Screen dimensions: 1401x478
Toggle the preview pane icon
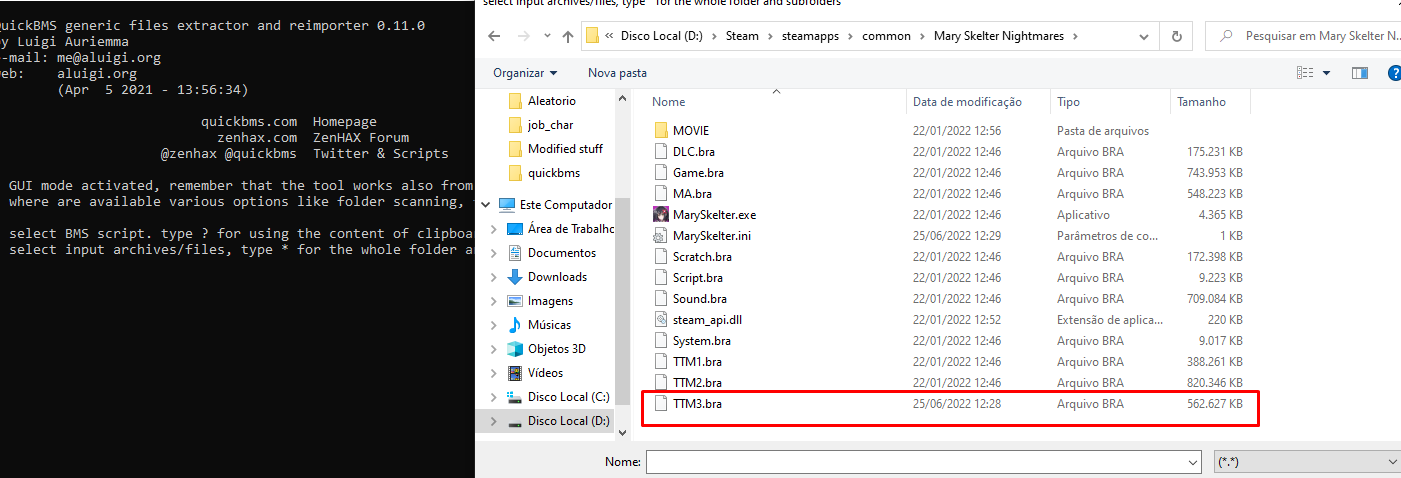pyautogui.click(x=1359, y=73)
